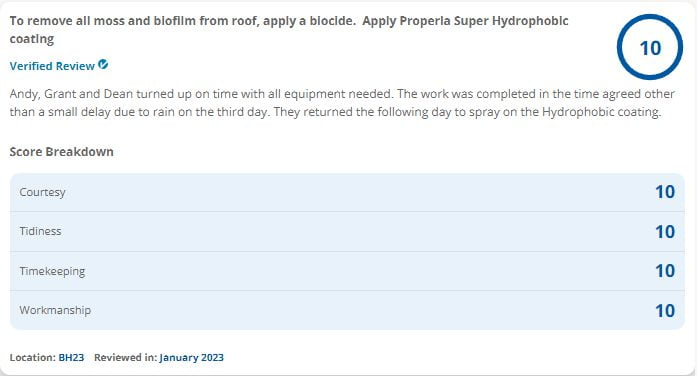697x376 pixels.
Task: Click the verified checkmark badge icon
Action: point(103,64)
